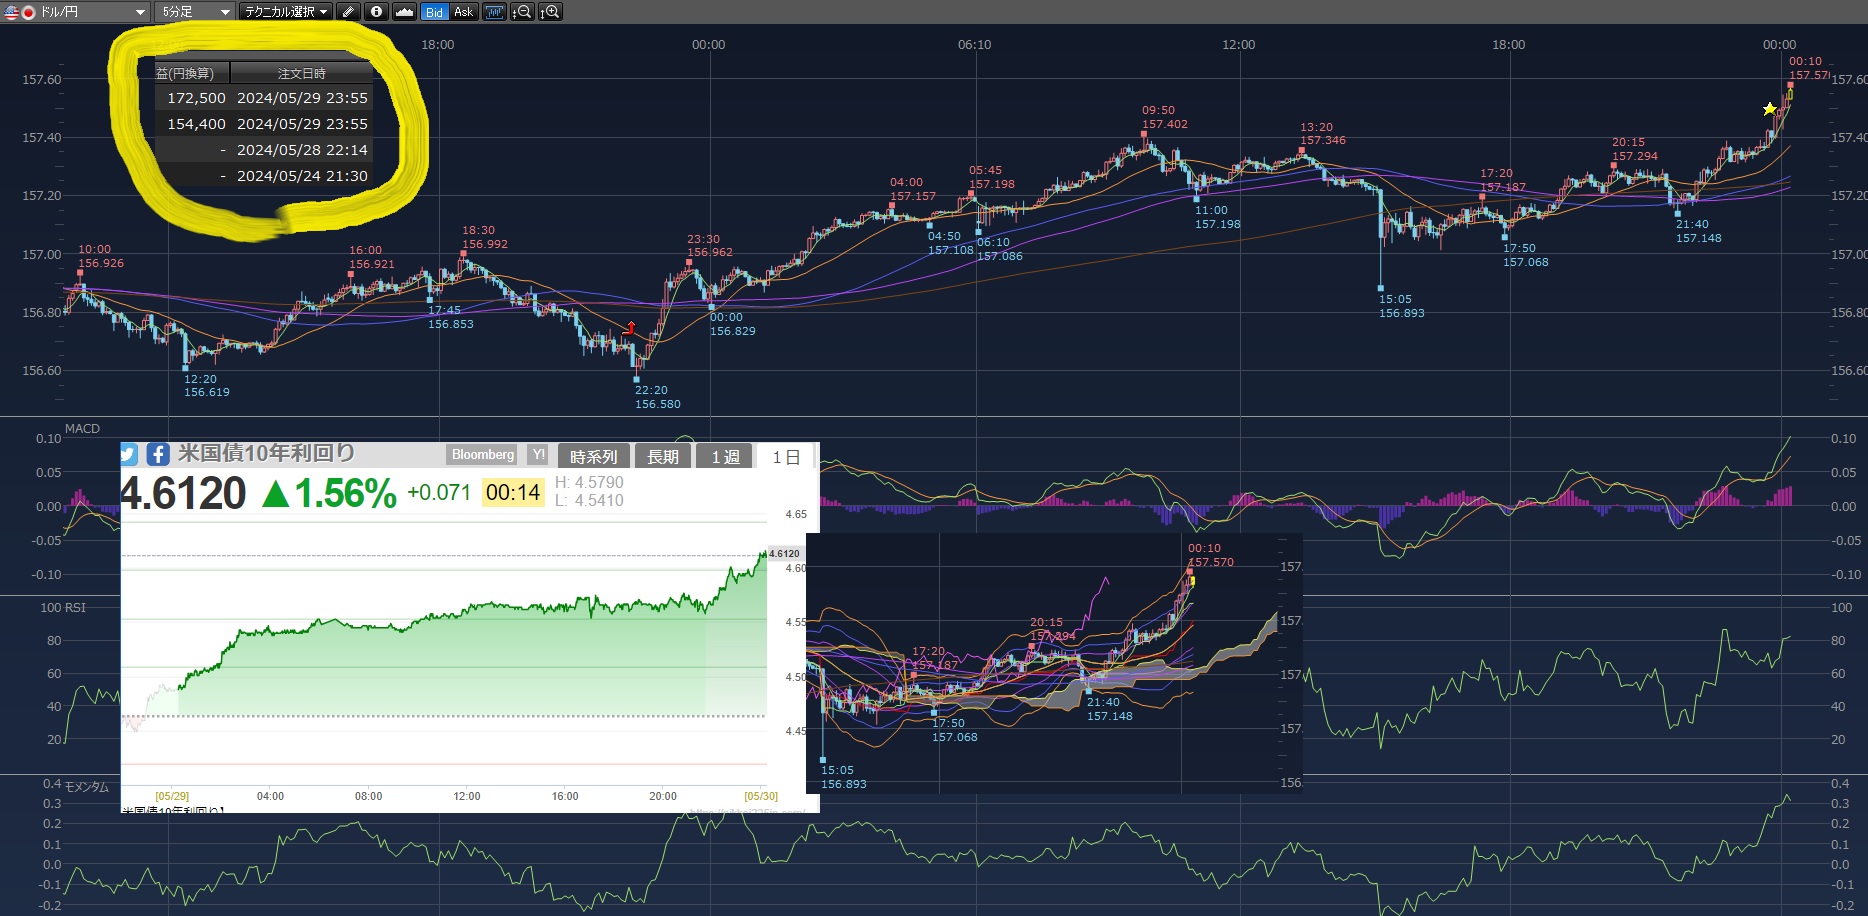Switch to the 時系列 tab
1868x916 pixels.
tap(593, 457)
